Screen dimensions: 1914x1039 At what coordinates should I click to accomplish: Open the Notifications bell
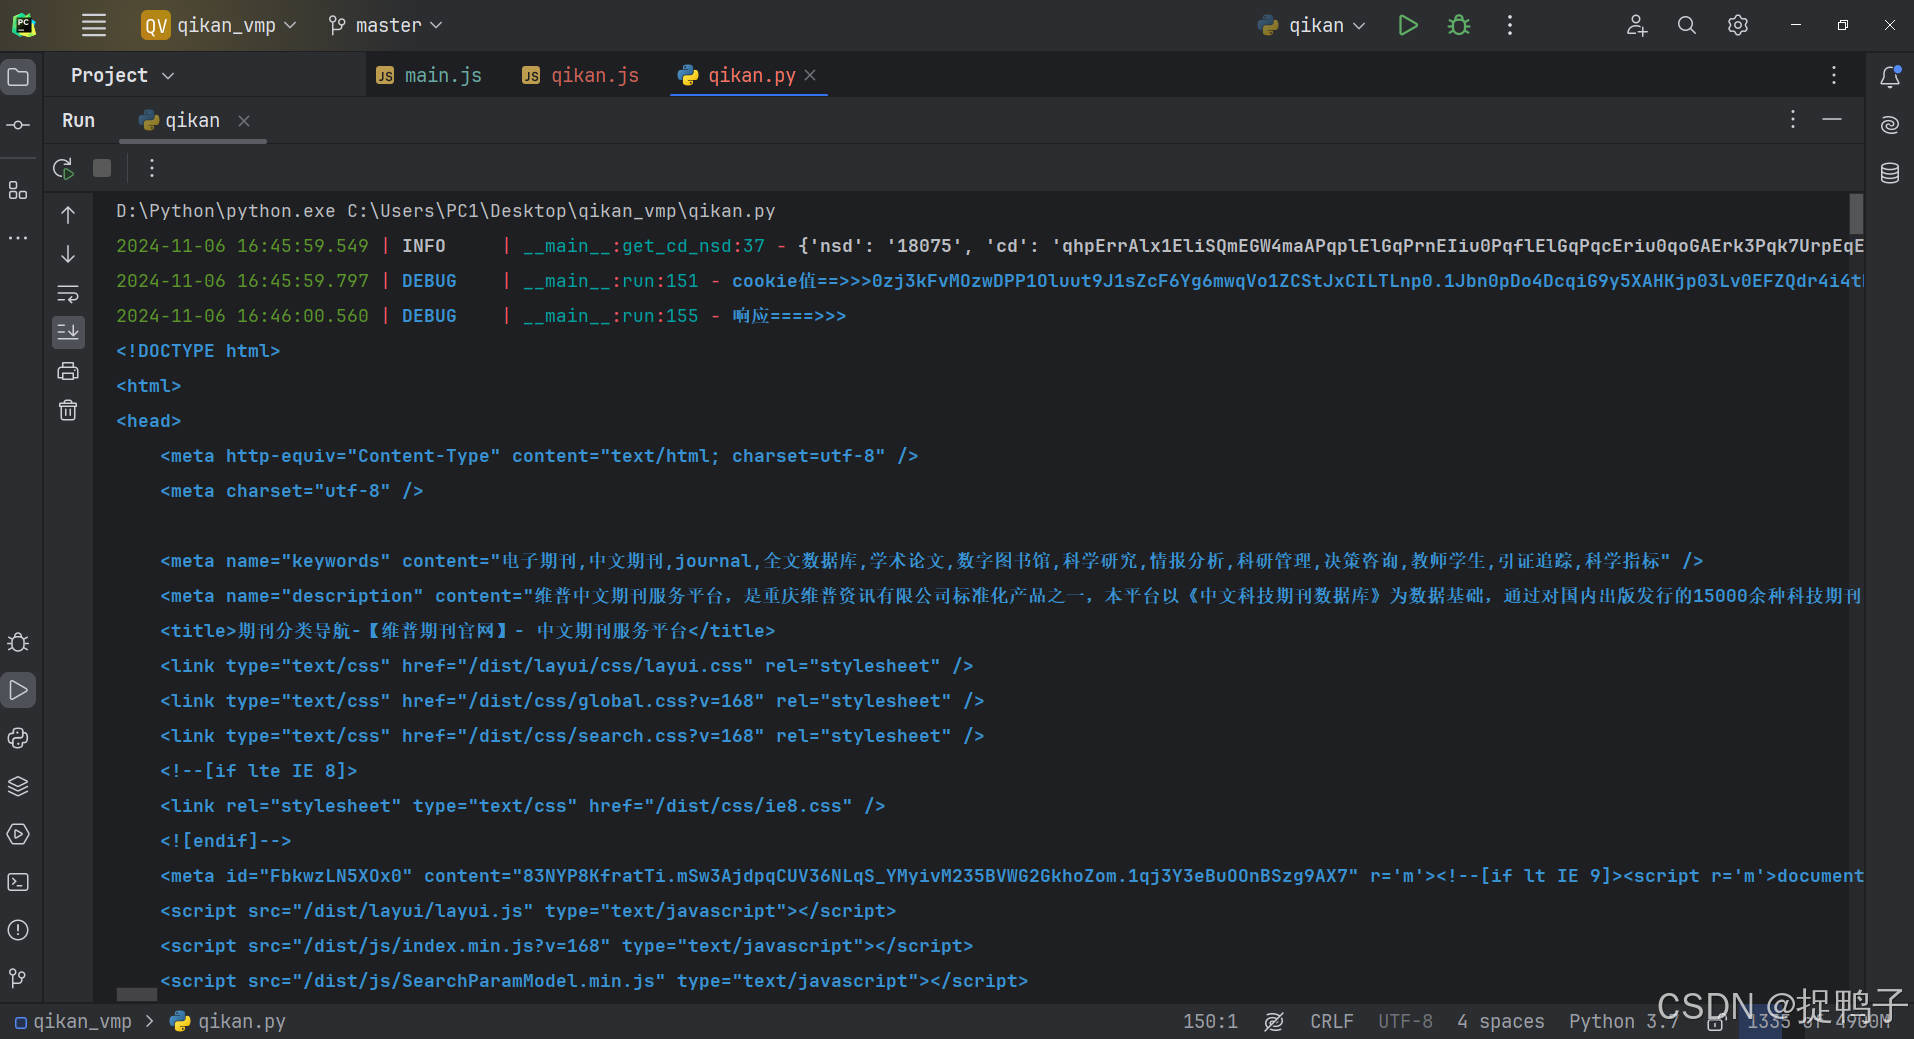point(1890,77)
